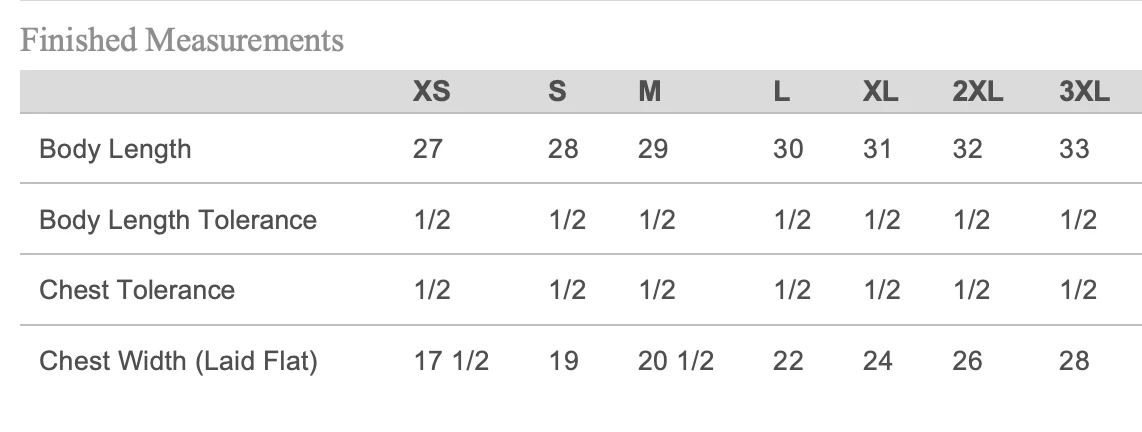Screen dimensions: 1142x432
Task: Click the Body Length row label
Action: coord(114,150)
